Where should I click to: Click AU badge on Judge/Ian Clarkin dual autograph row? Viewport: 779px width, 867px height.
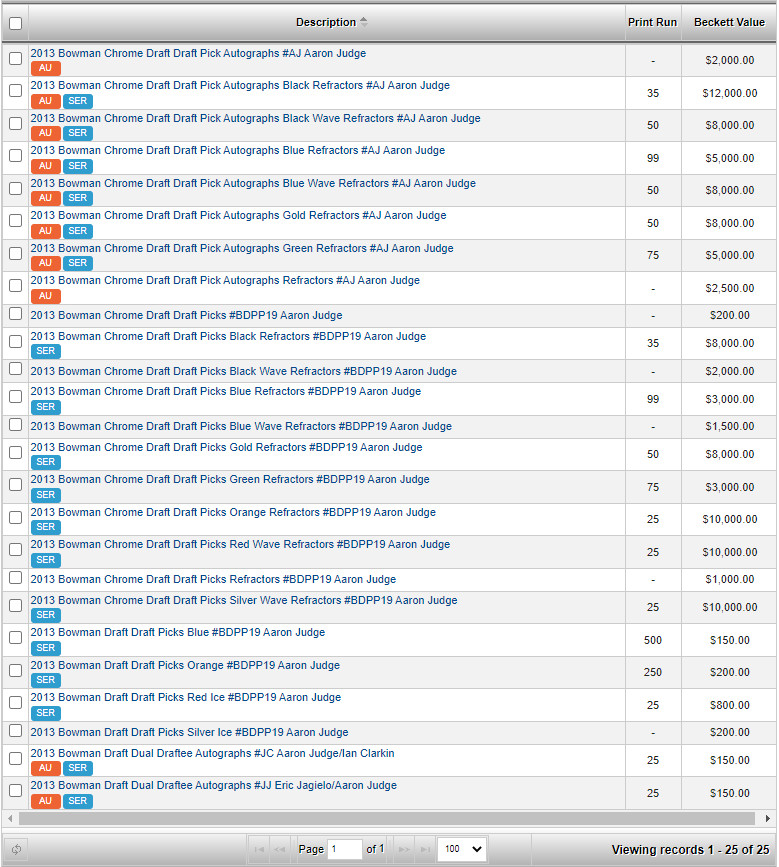pos(45,767)
